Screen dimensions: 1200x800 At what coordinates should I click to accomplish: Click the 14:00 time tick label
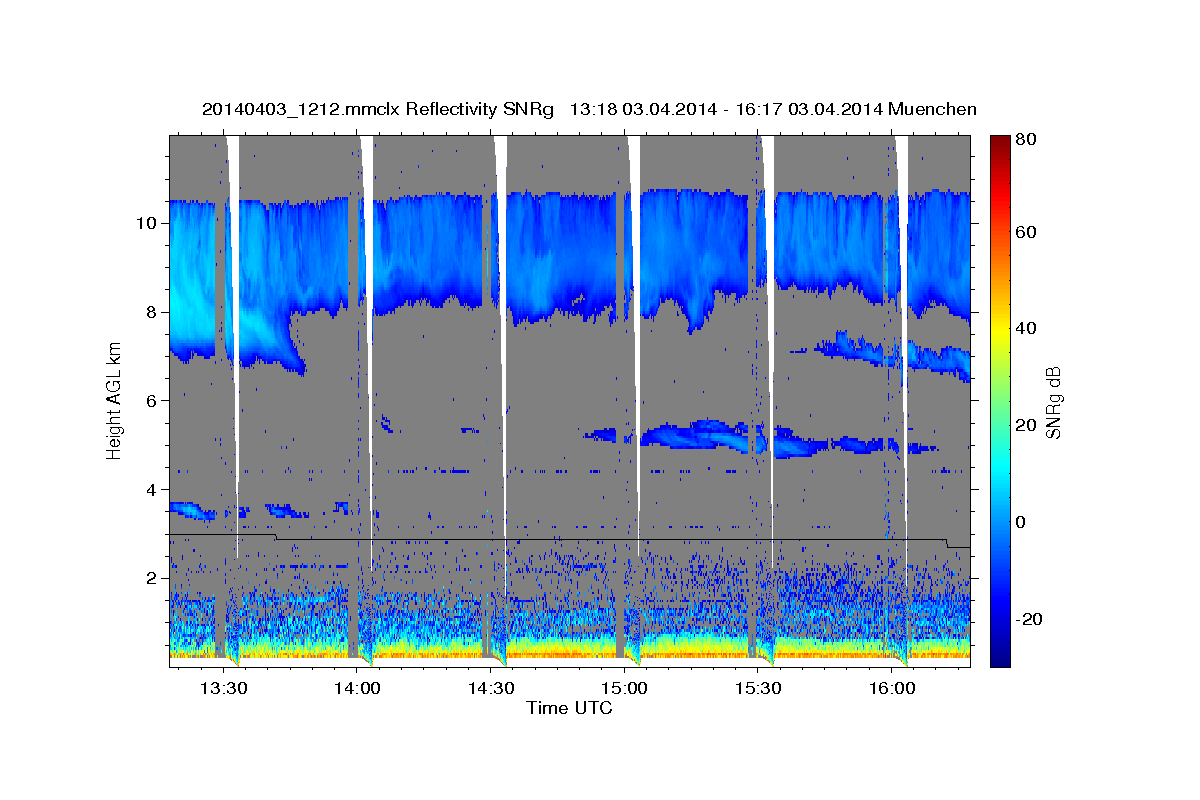point(356,689)
